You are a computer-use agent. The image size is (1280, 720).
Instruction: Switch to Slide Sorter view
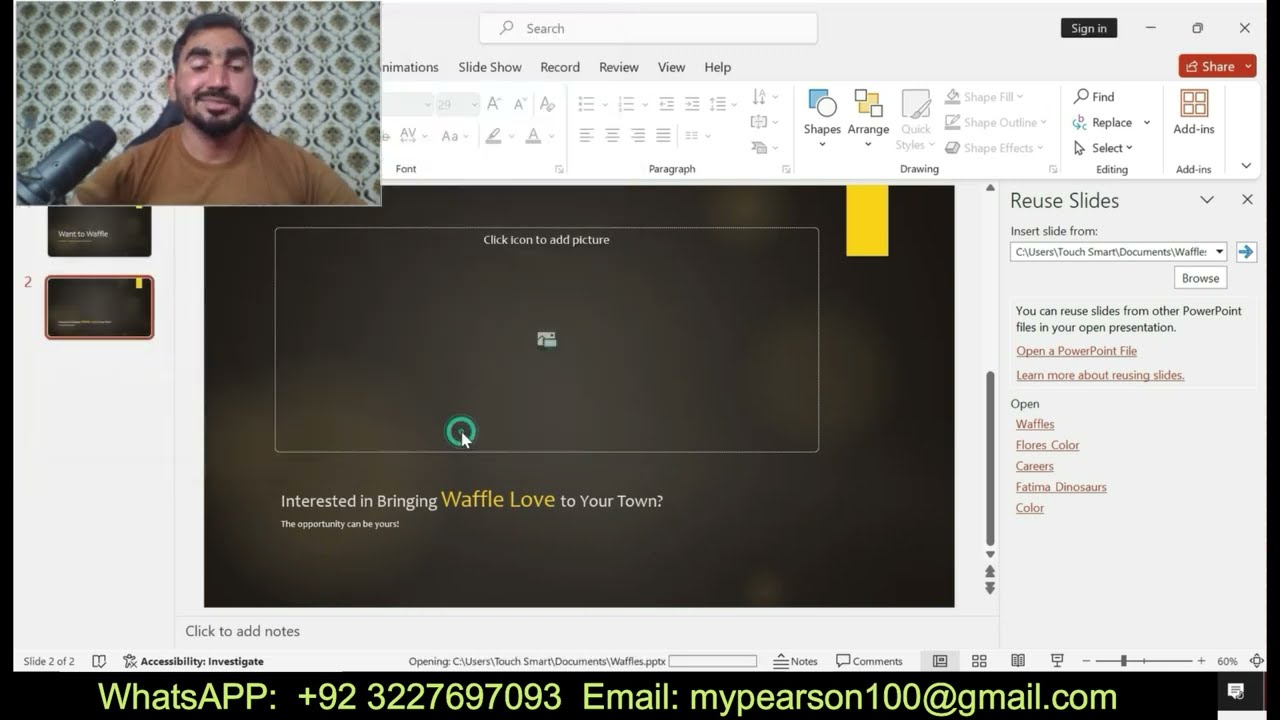[x=979, y=661]
